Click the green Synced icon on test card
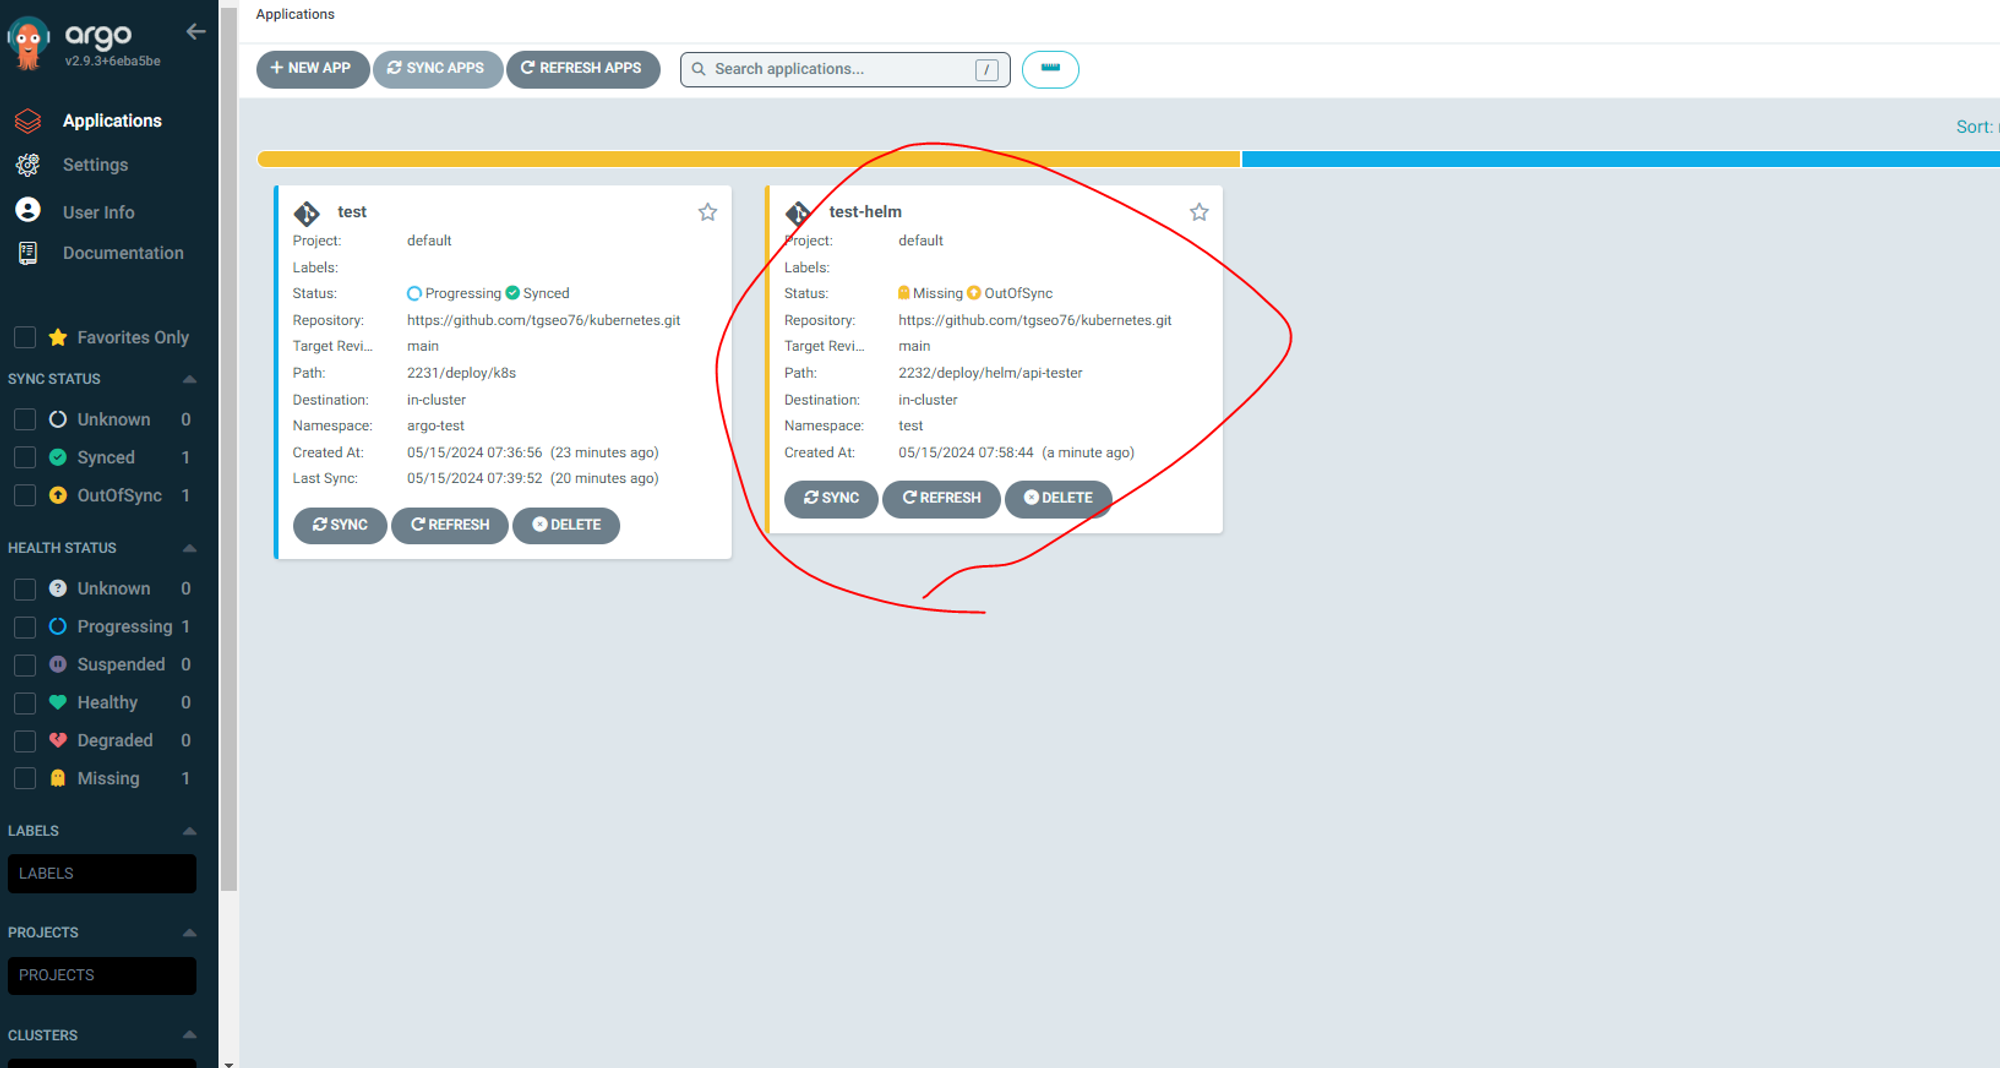Image resolution: width=2000 pixels, height=1068 pixels. [513, 293]
